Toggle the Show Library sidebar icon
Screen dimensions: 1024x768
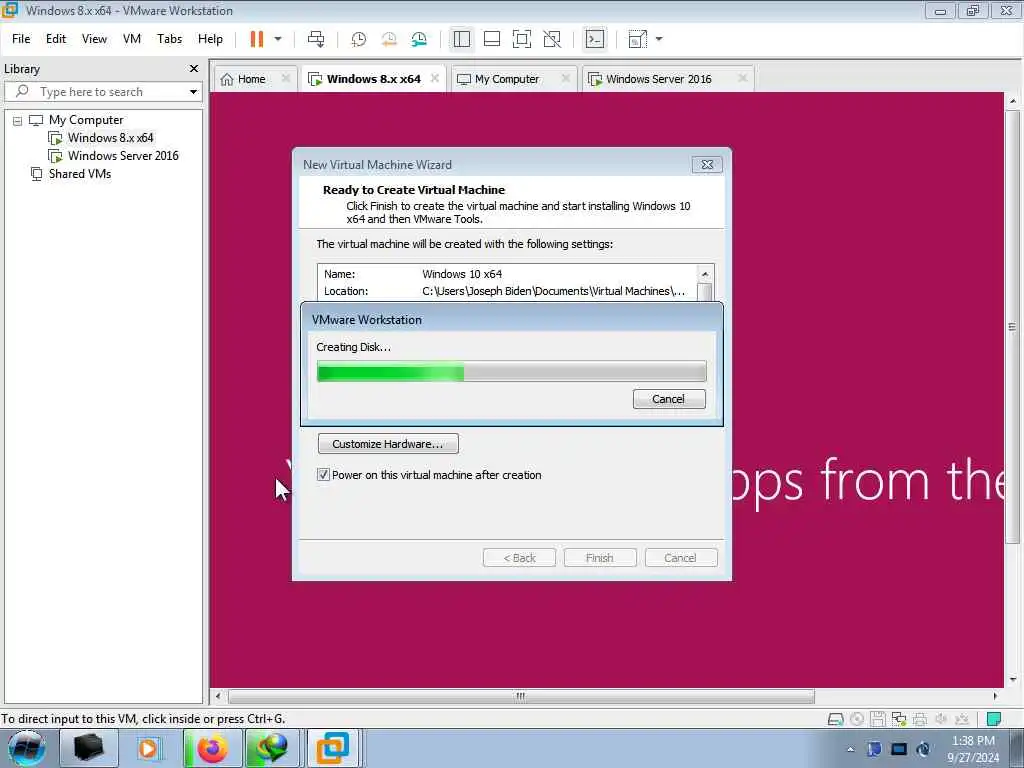[x=462, y=39]
